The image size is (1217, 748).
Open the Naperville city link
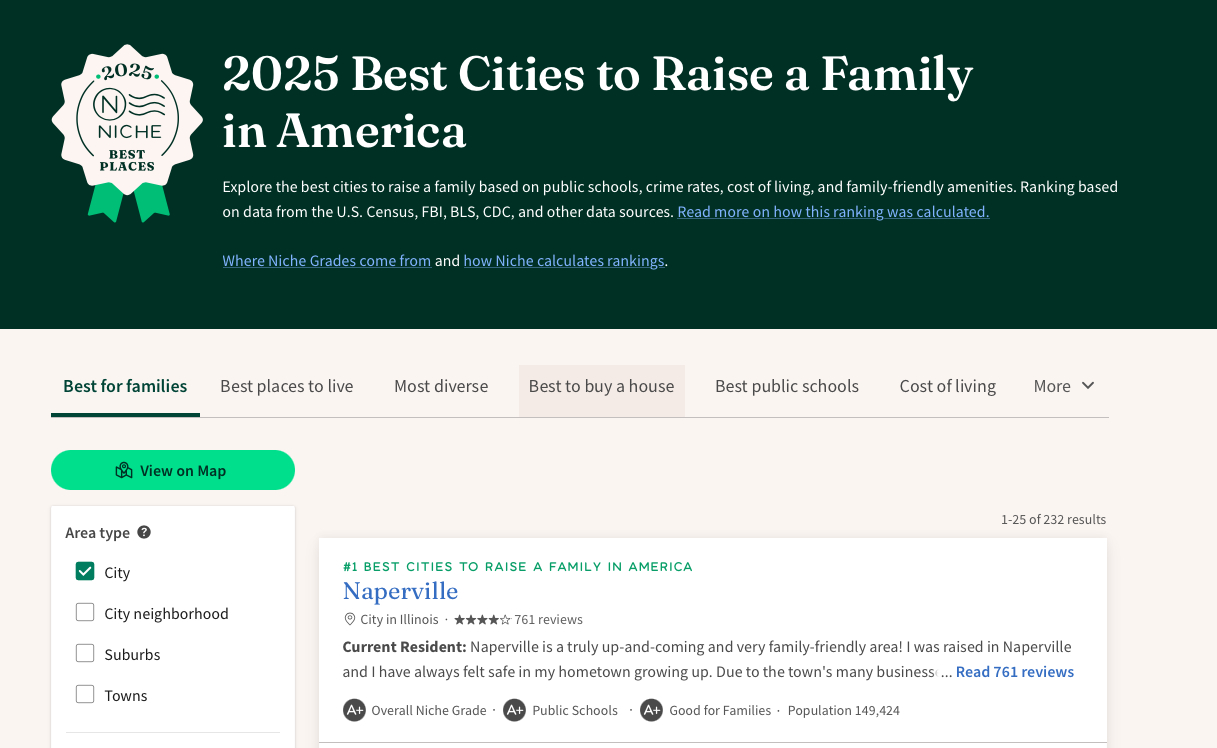[x=400, y=591]
